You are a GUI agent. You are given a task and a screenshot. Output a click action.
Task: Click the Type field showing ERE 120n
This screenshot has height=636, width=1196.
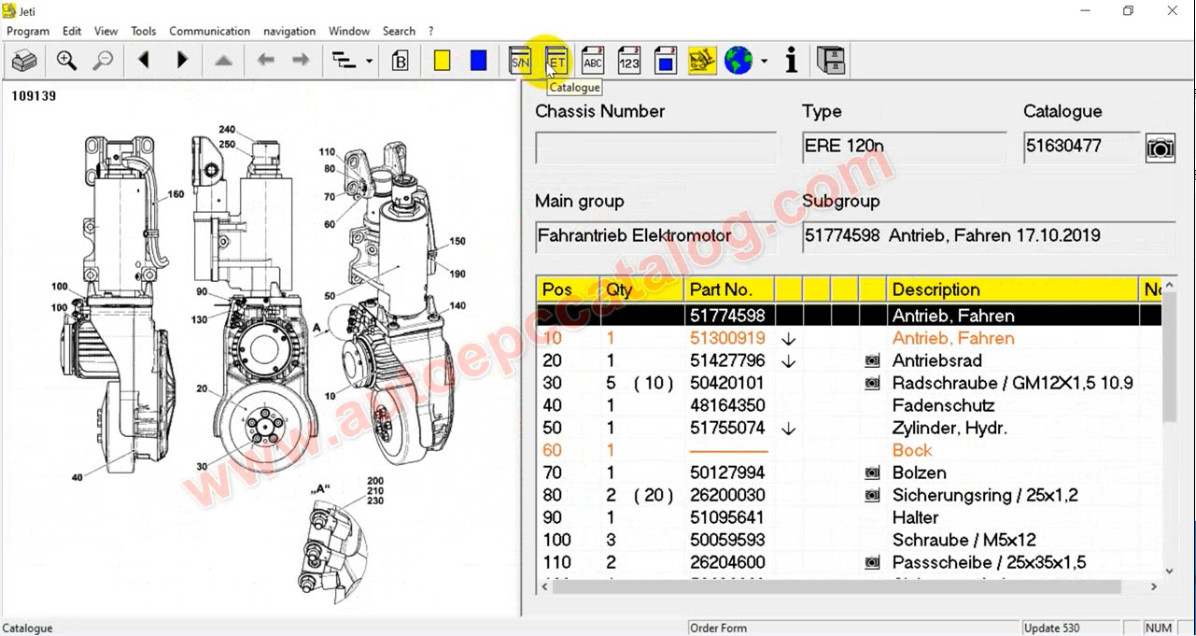point(905,147)
